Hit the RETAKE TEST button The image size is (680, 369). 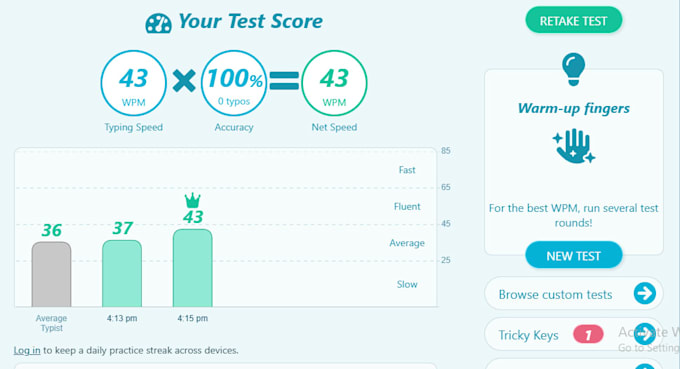[573, 20]
